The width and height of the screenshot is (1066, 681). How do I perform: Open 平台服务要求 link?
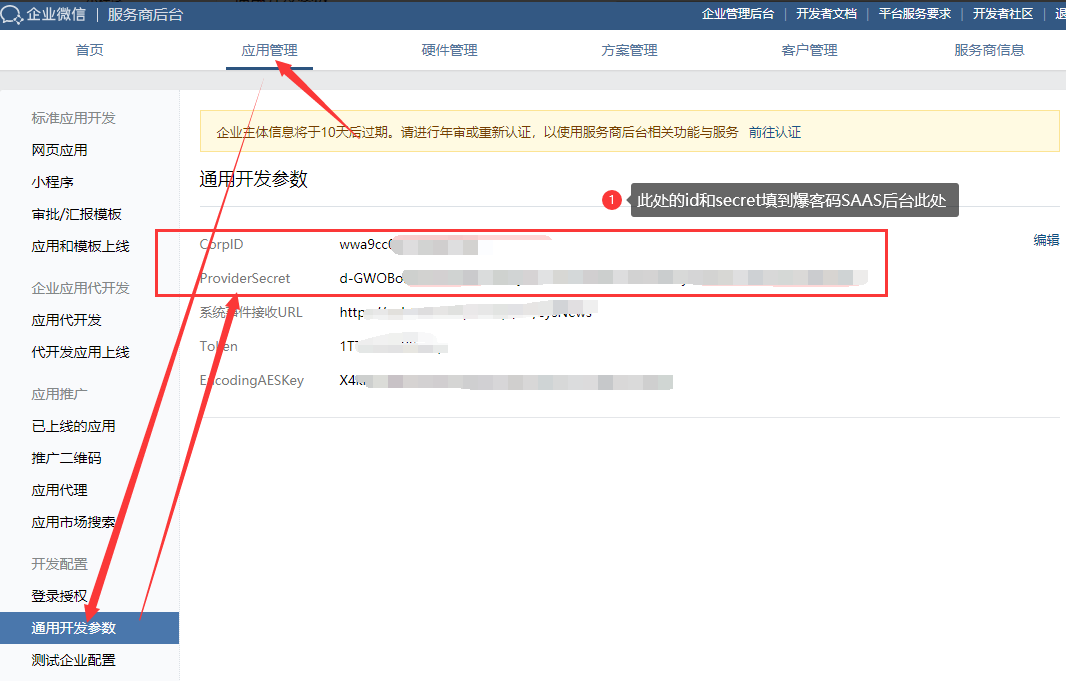[x=914, y=14]
